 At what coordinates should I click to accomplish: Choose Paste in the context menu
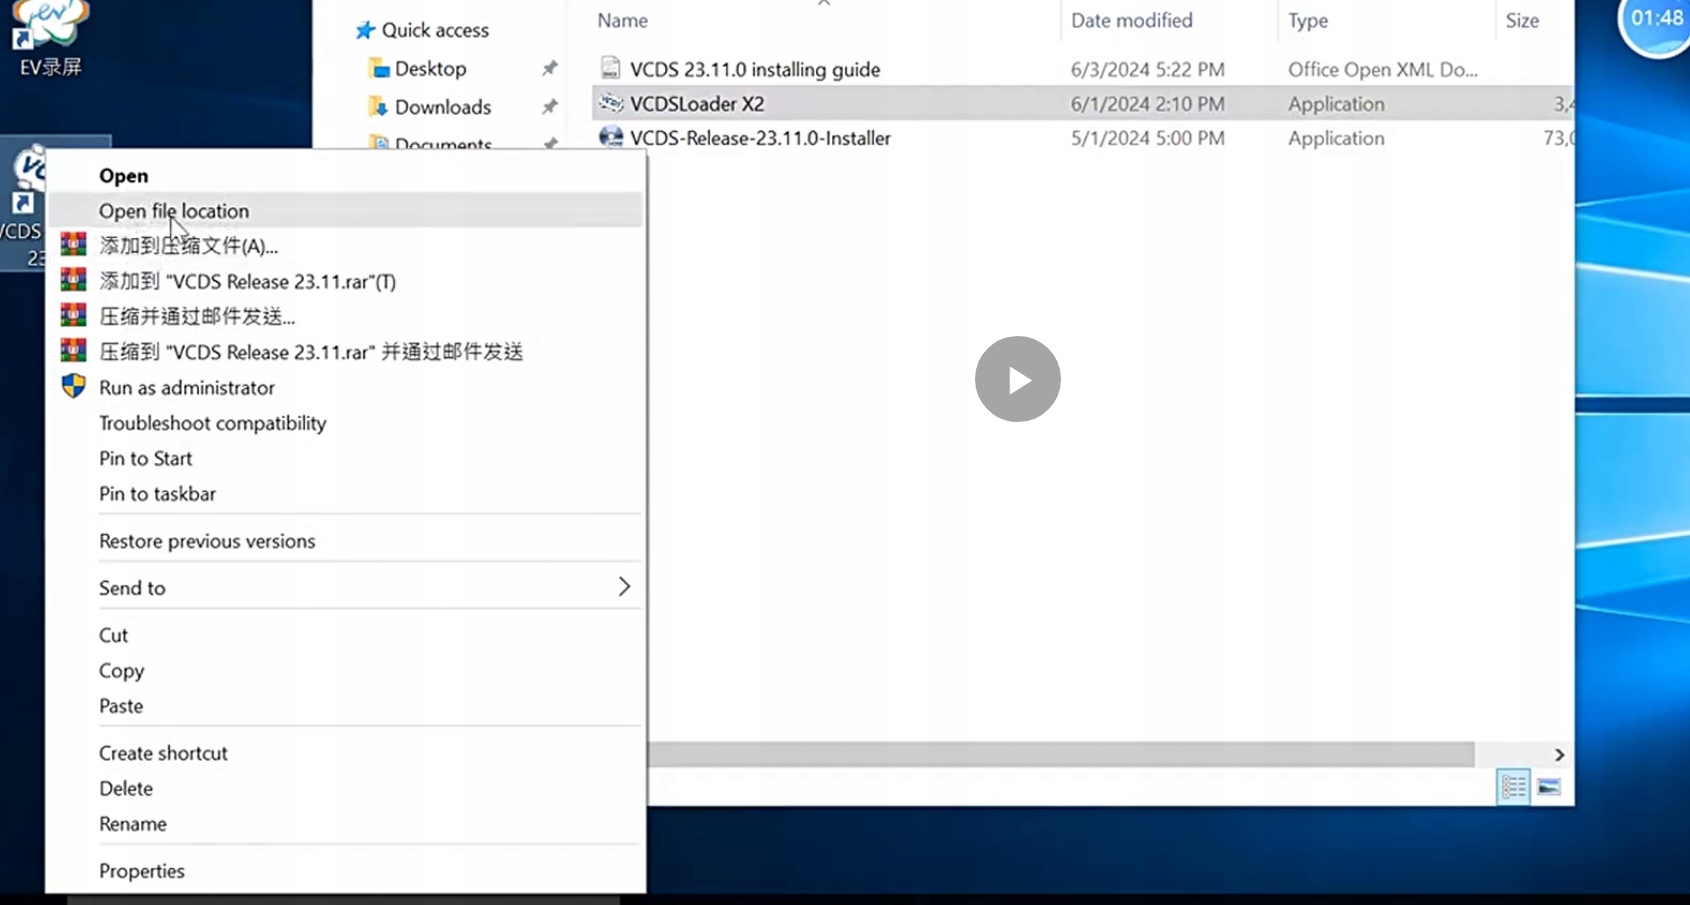tap(120, 706)
